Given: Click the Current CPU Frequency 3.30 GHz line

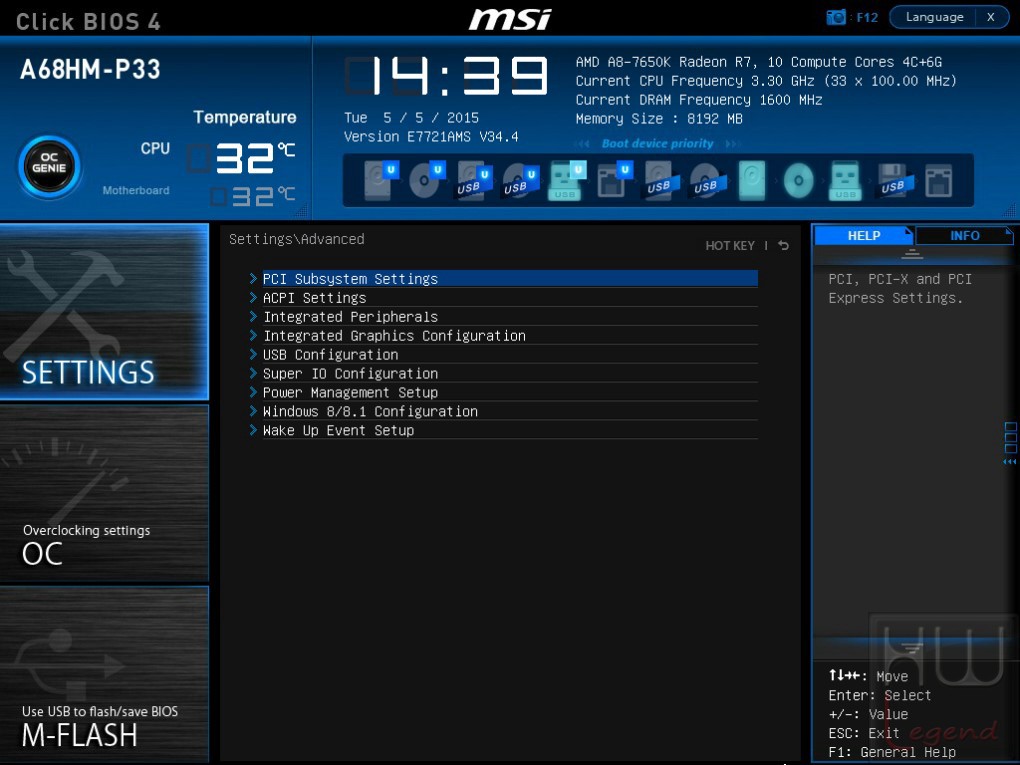Looking at the screenshot, I should 766,81.
